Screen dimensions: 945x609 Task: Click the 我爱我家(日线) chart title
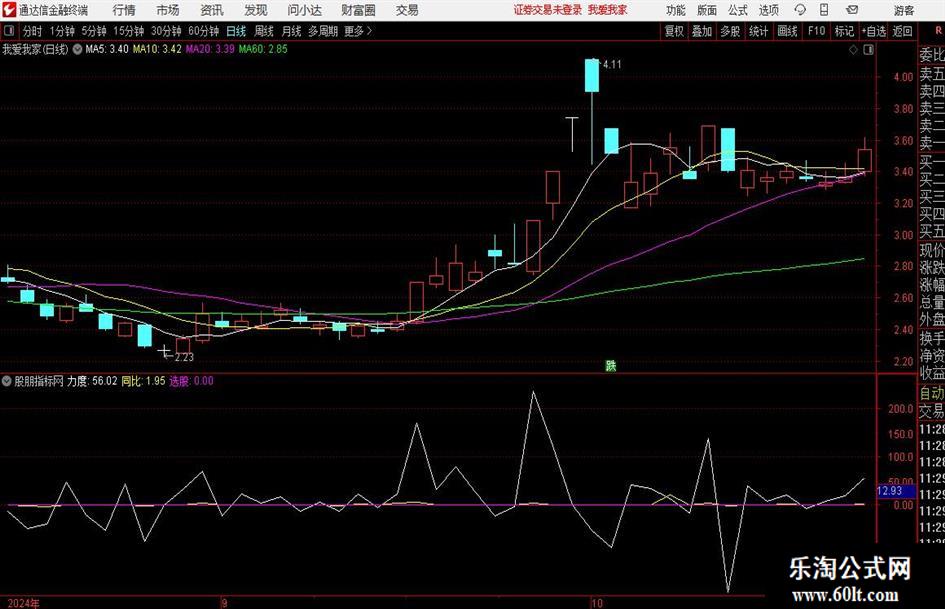click(x=35, y=49)
